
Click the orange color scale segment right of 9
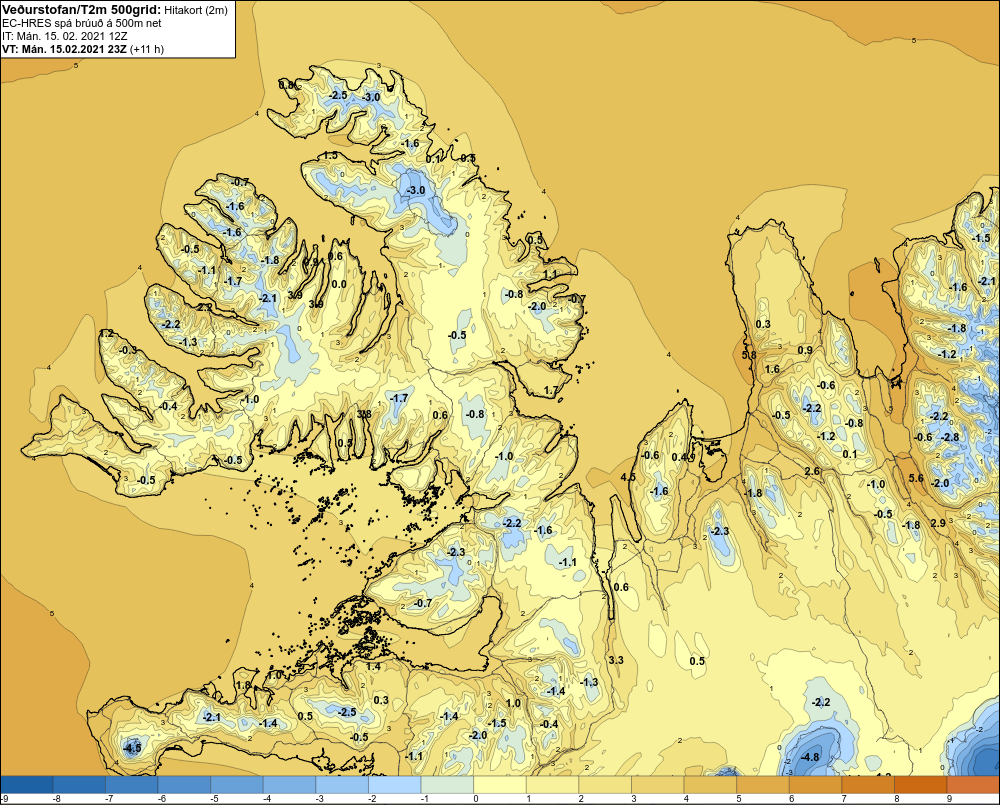973,784
